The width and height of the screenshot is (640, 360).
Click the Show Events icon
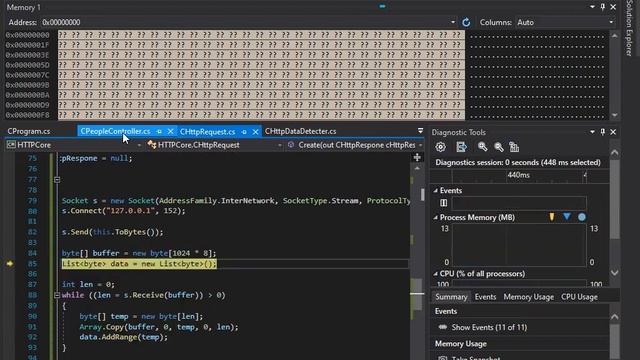442,327
